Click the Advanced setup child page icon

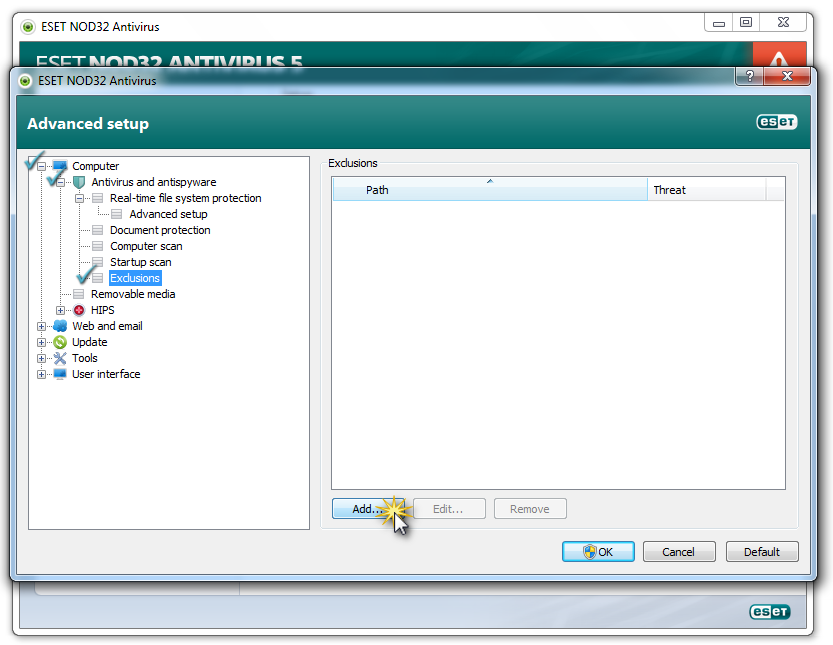pos(117,214)
